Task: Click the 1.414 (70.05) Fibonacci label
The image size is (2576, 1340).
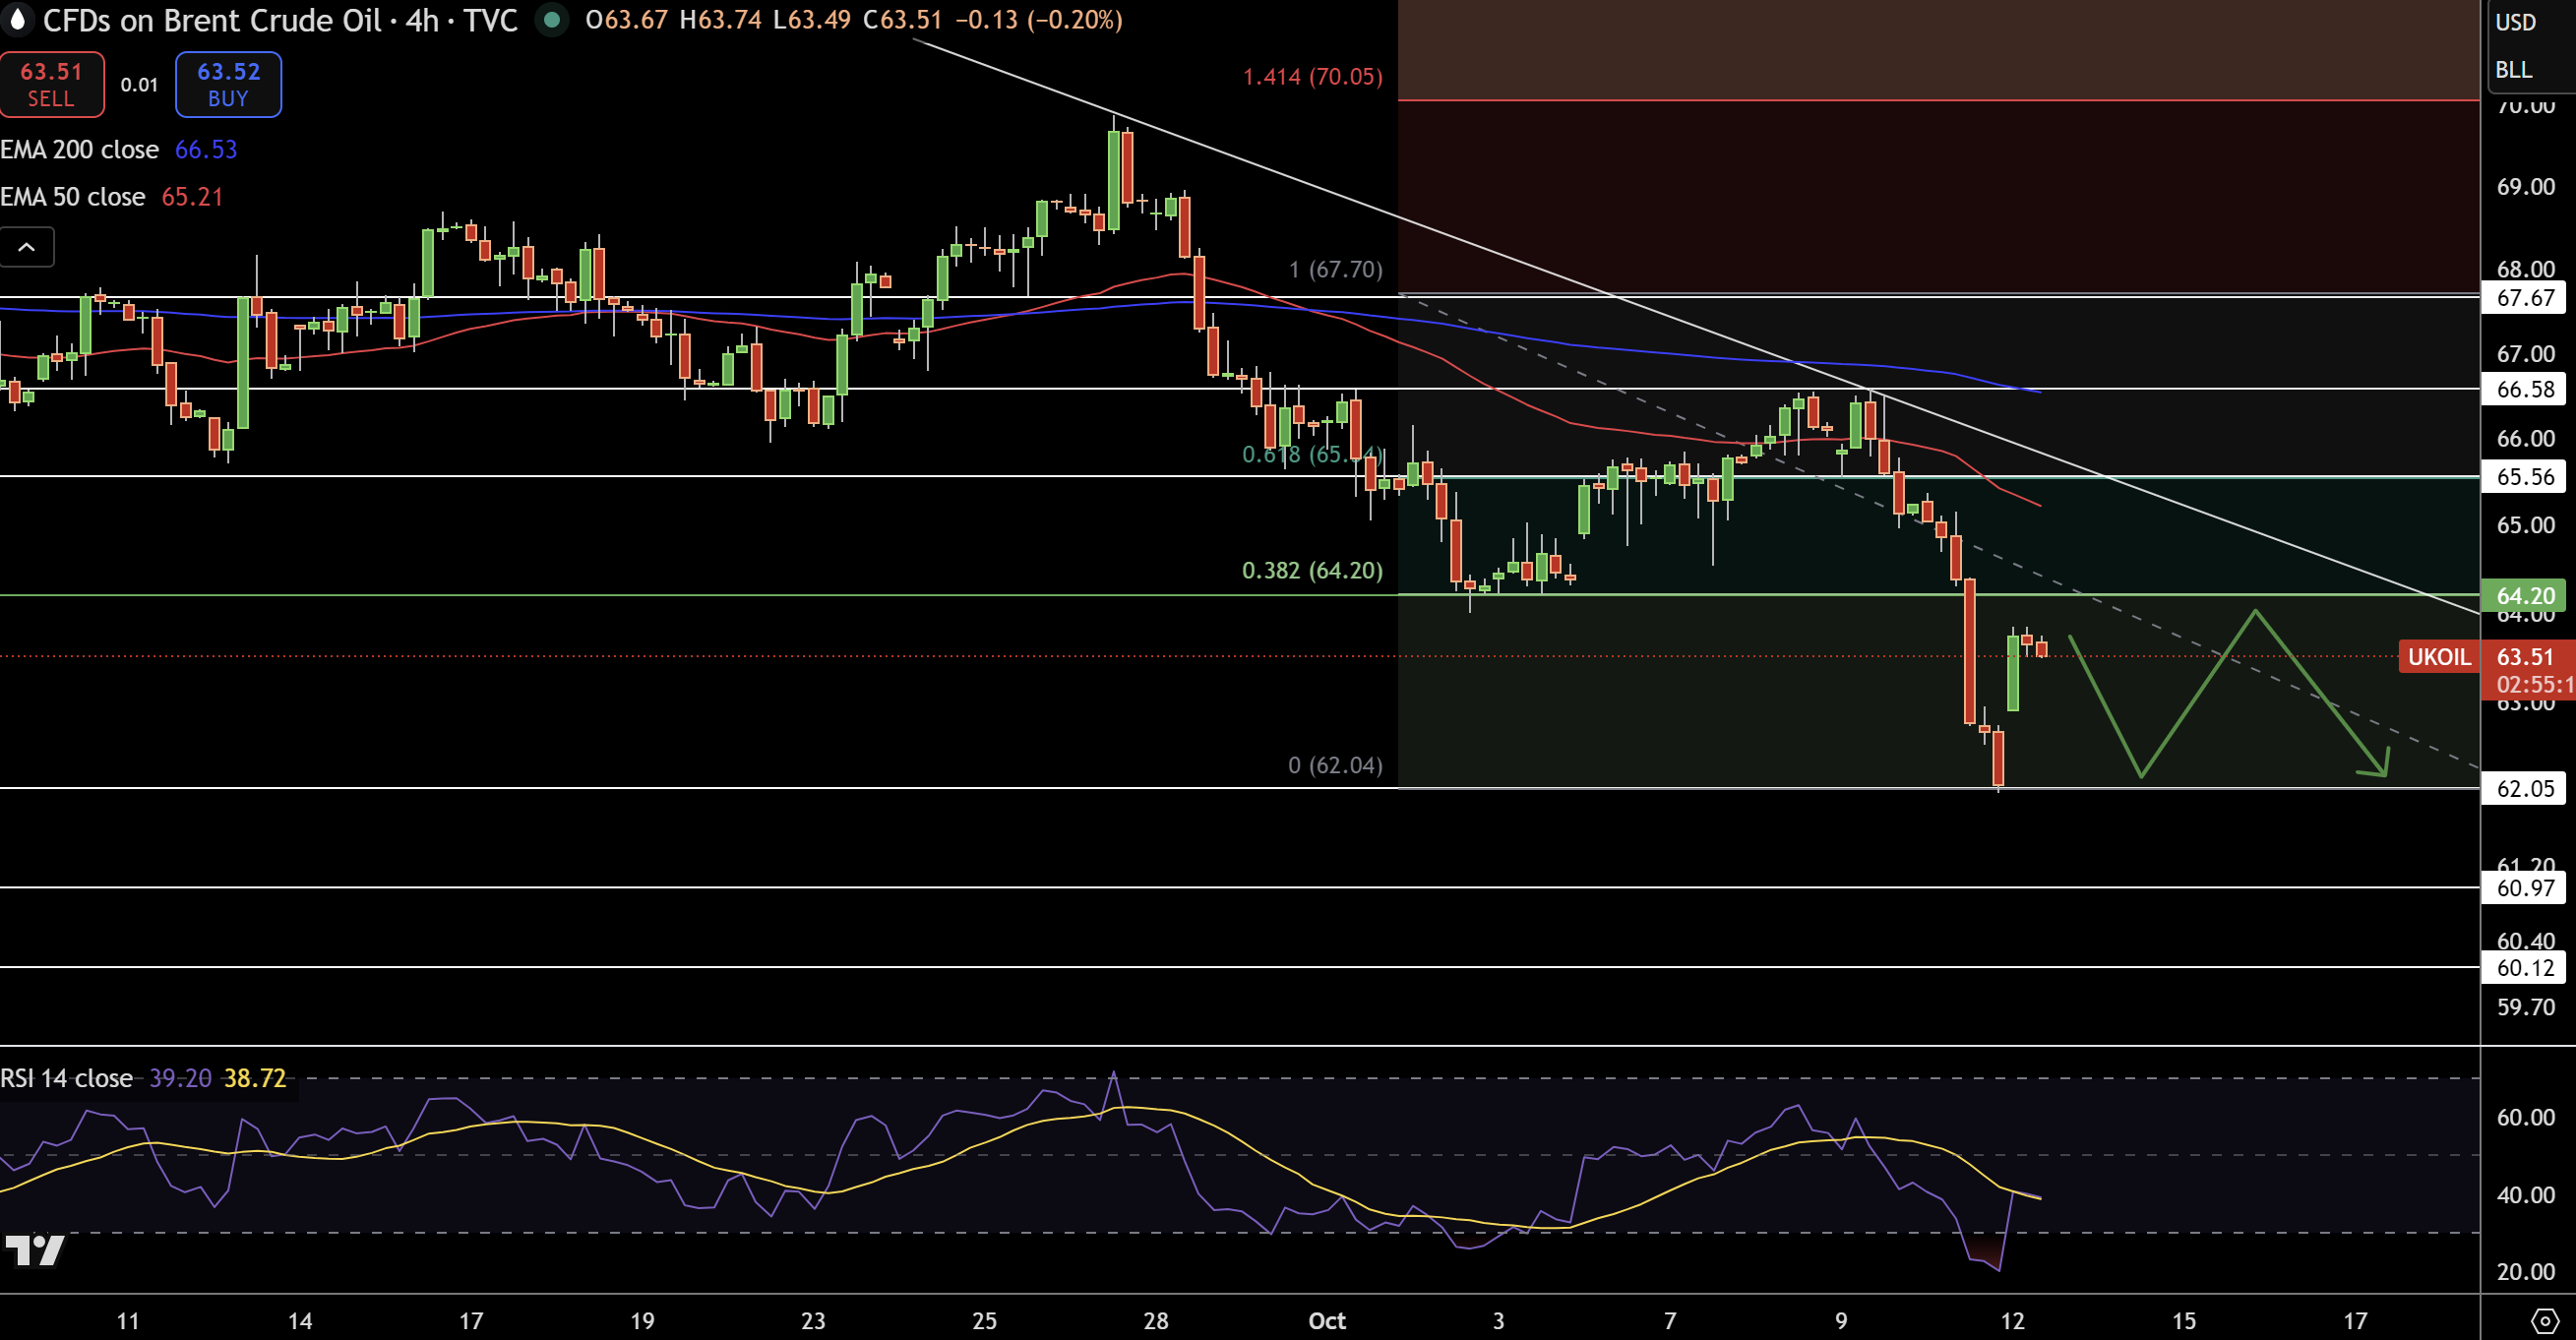Action: [1312, 77]
